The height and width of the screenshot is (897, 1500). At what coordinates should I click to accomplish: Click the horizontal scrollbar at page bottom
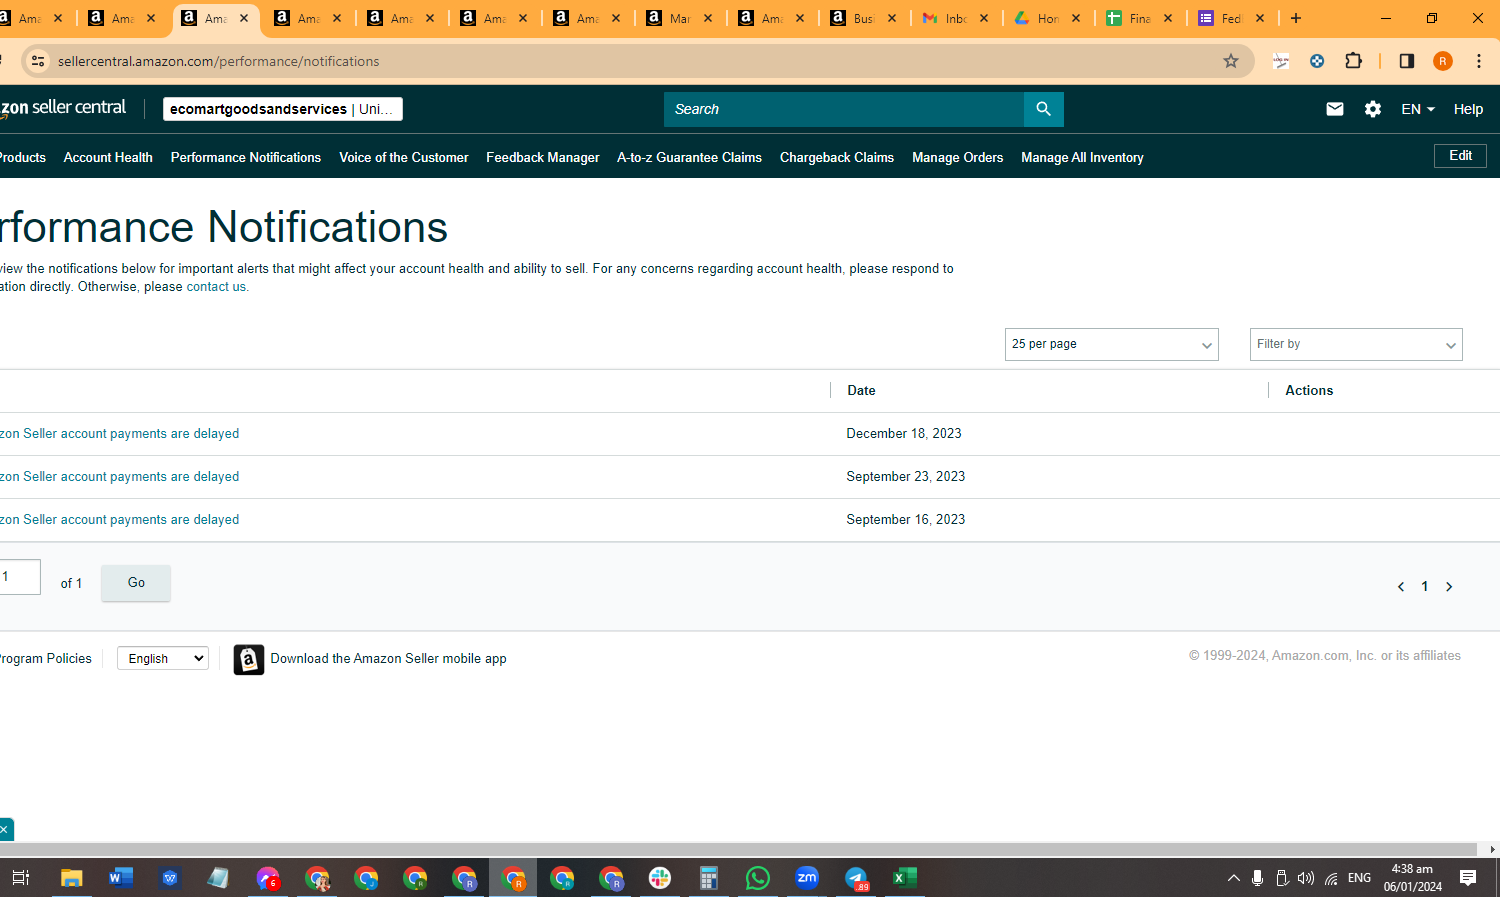coord(739,849)
